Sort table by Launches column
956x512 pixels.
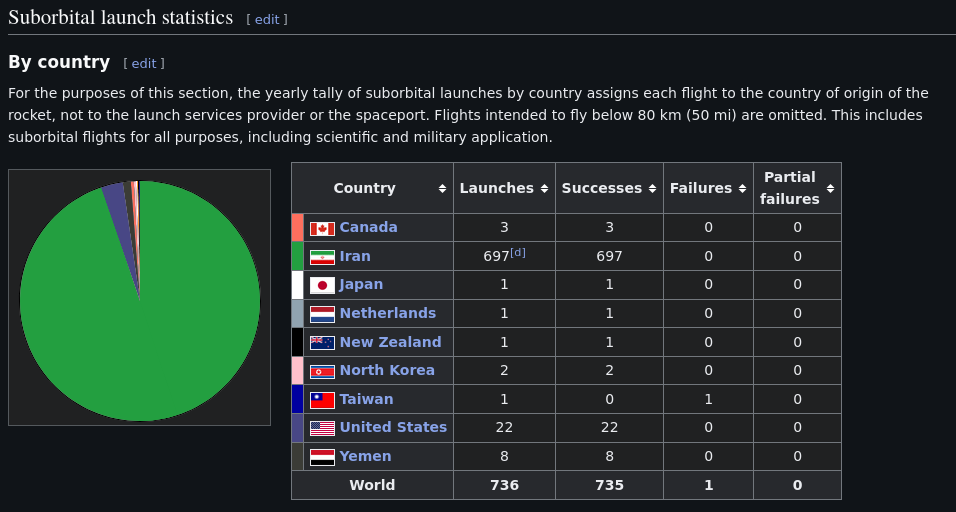tap(544, 189)
